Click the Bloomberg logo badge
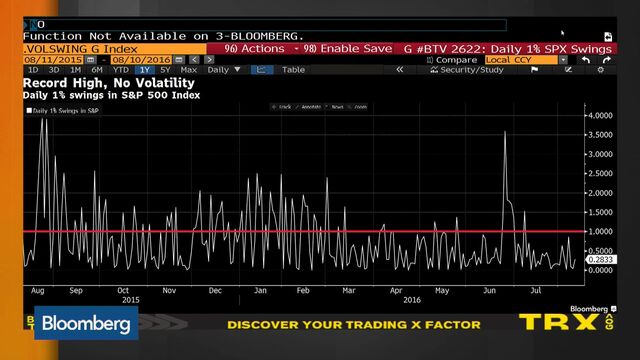The width and height of the screenshot is (640, 360). point(86,323)
